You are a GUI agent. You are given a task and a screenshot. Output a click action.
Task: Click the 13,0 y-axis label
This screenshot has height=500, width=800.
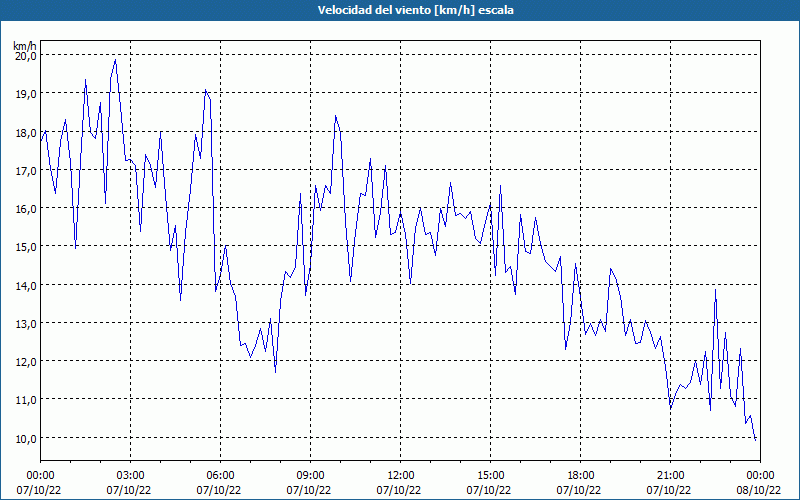tap(26, 323)
